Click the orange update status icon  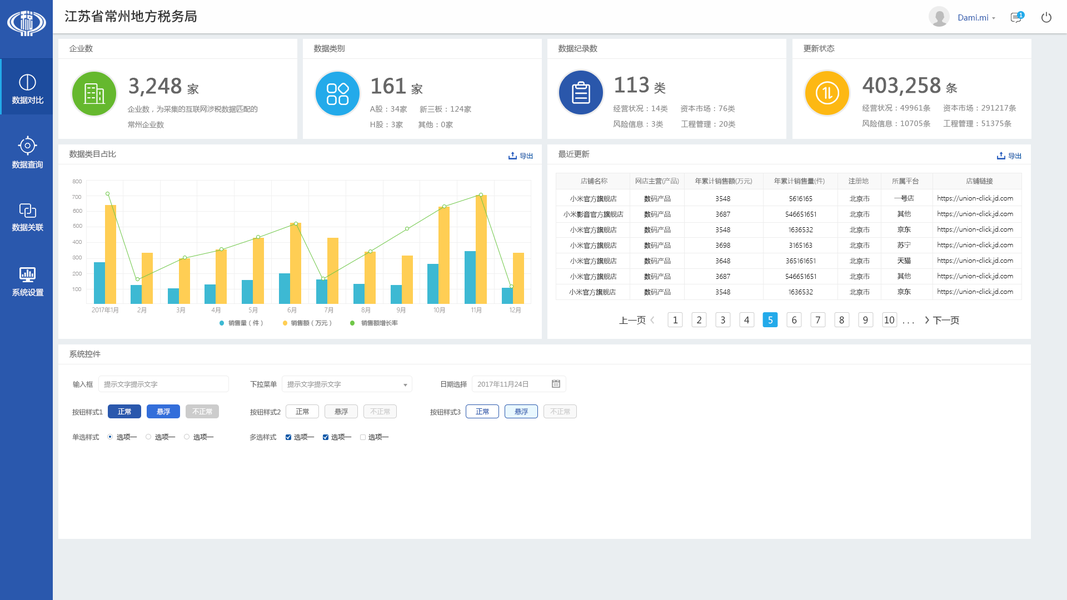[x=827, y=93]
